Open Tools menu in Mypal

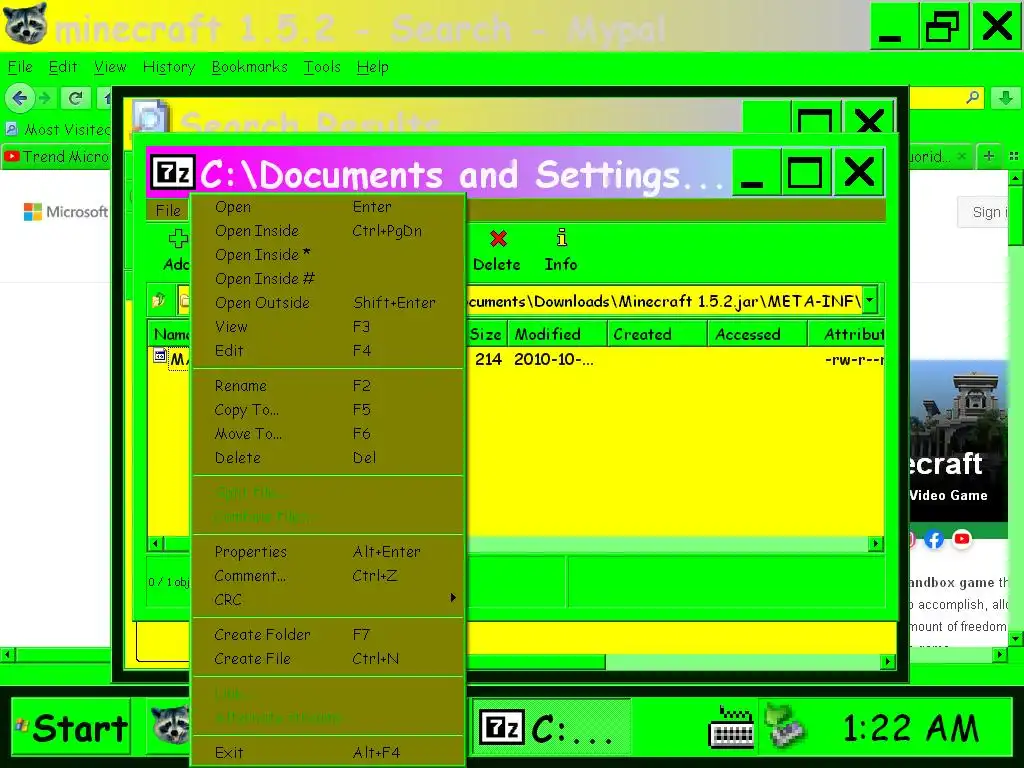(322, 67)
